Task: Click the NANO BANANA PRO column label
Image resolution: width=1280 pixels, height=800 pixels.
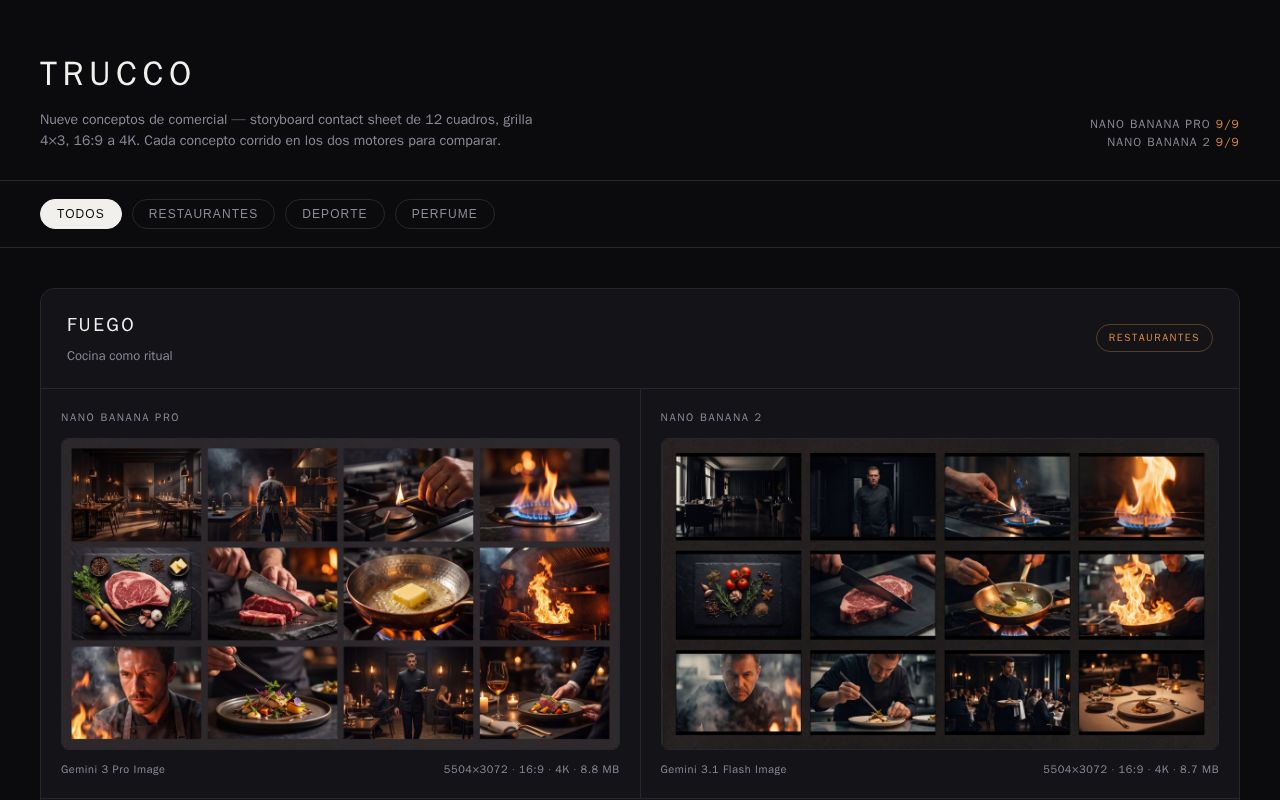Action: (120, 417)
